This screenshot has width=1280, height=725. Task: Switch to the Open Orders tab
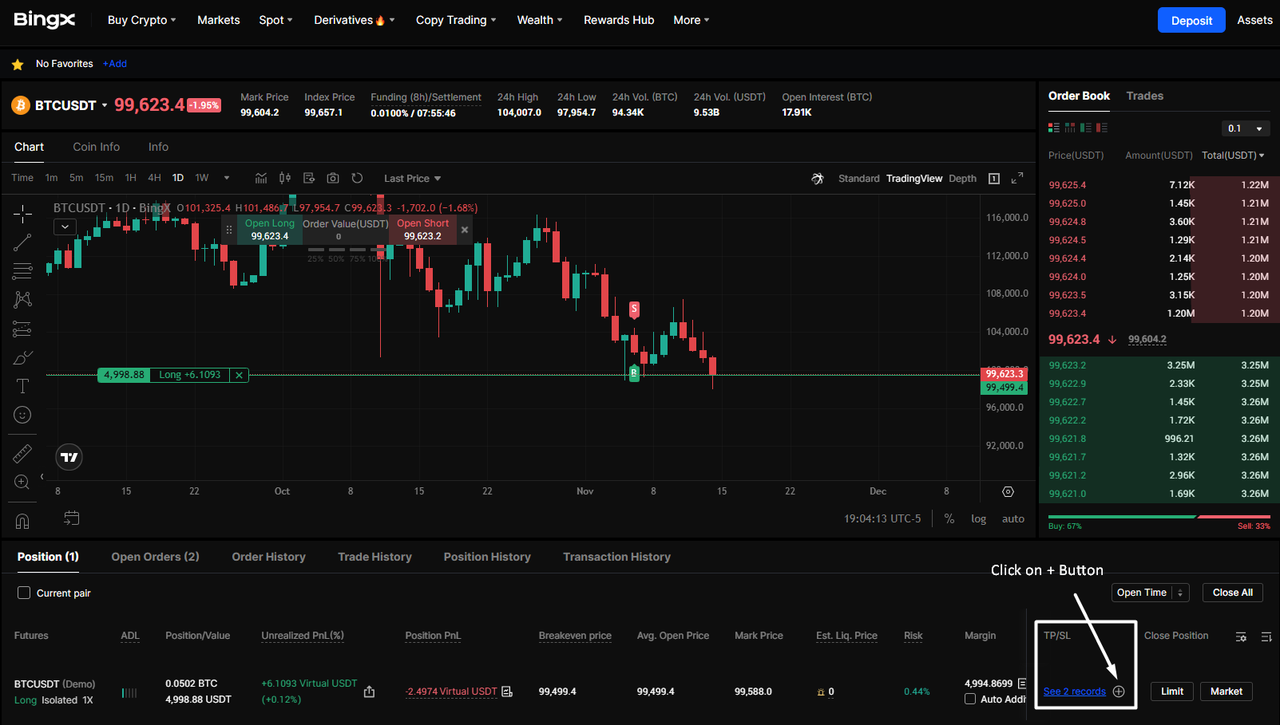tap(155, 557)
